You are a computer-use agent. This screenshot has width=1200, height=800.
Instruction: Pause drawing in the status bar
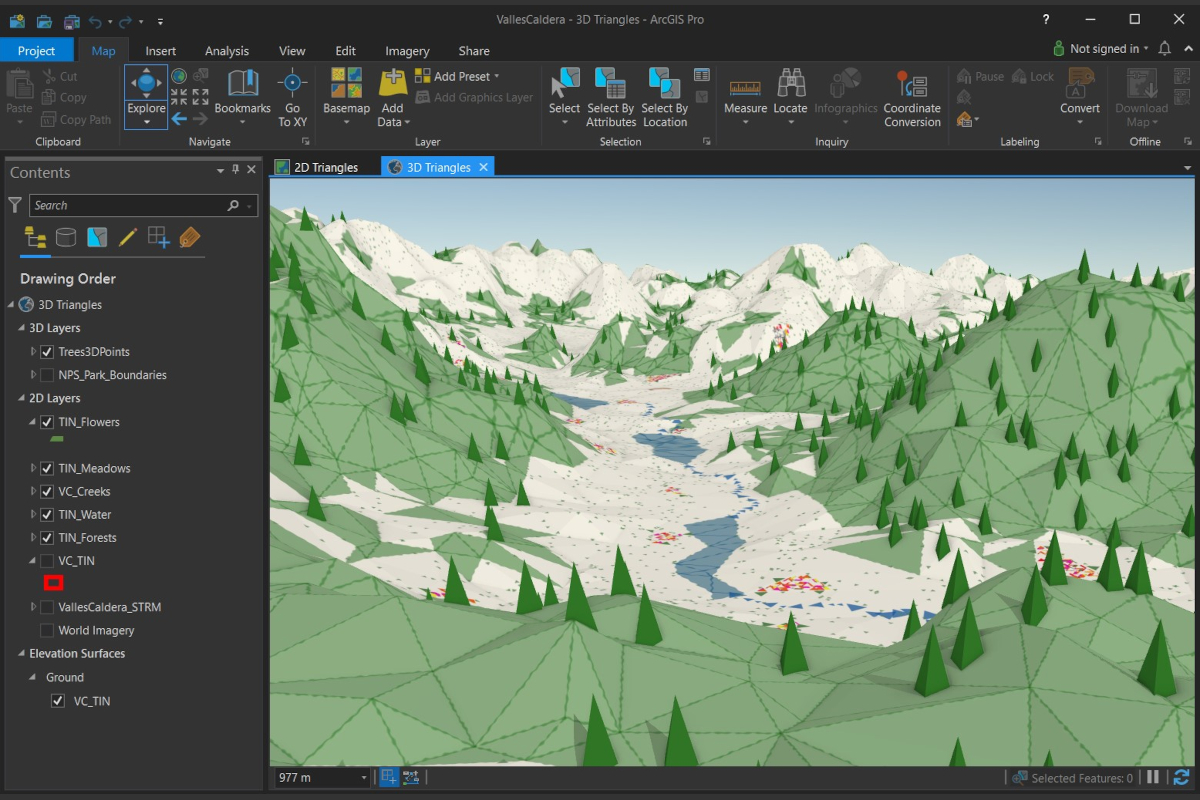click(1153, 777)
